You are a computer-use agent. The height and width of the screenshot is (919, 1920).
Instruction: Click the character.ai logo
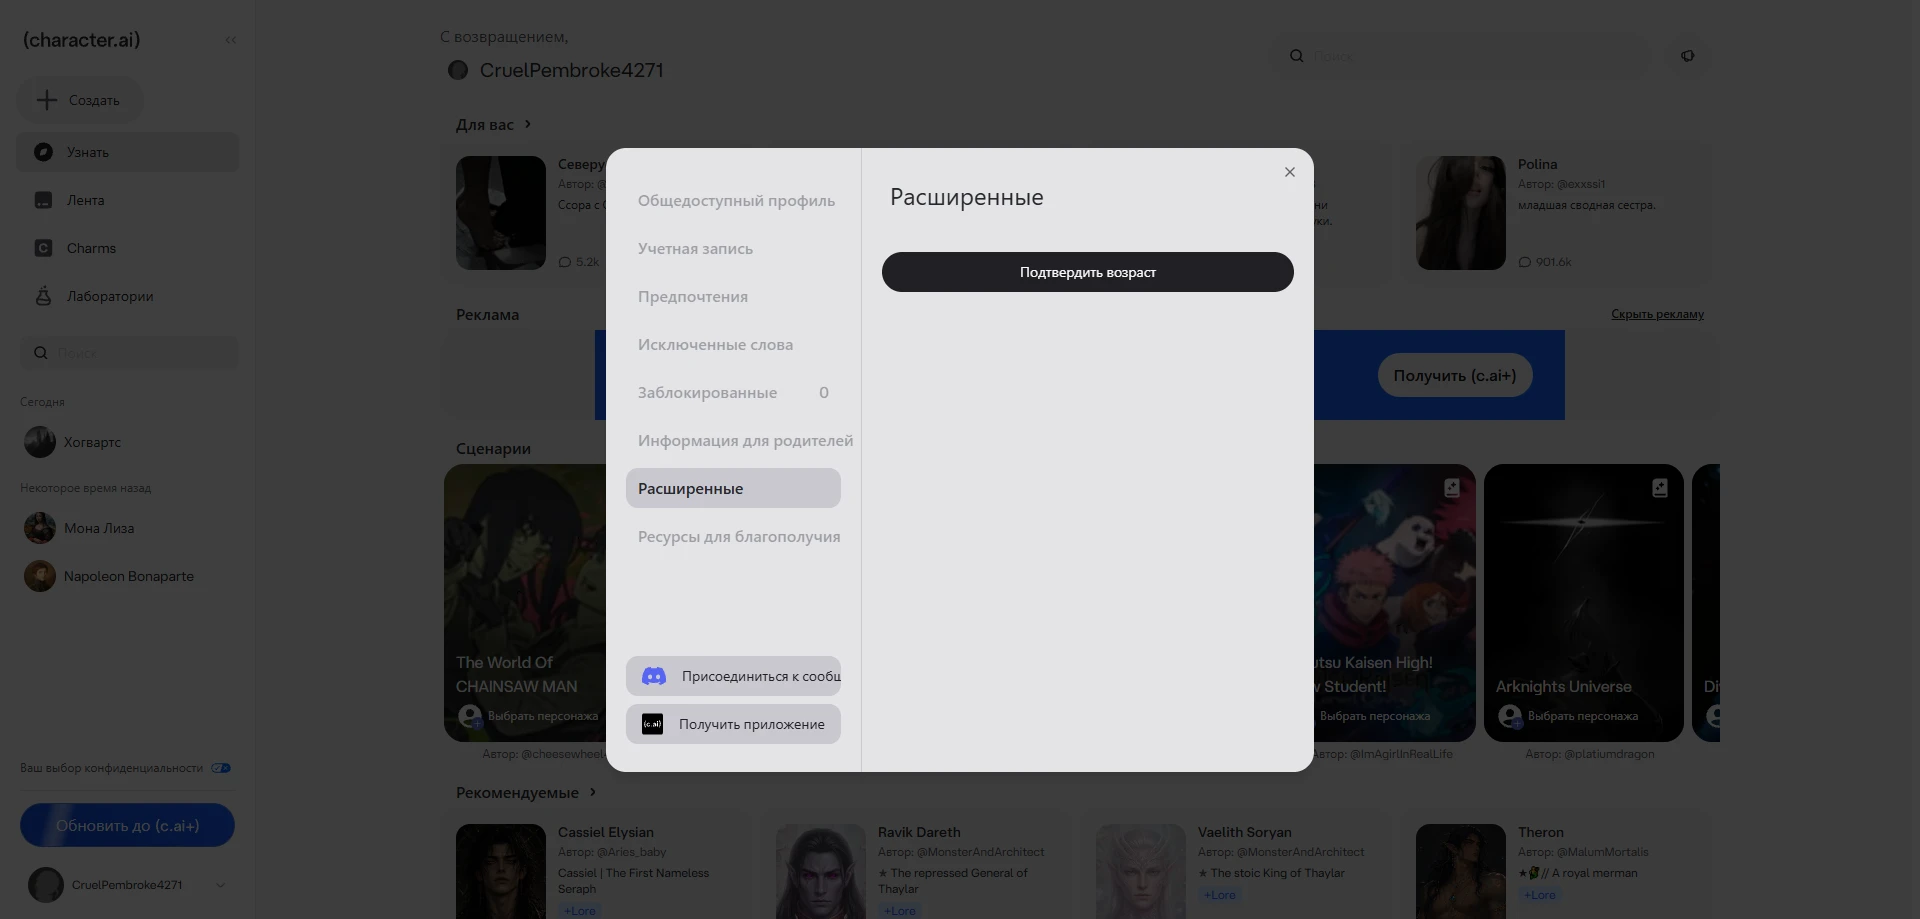82,40
